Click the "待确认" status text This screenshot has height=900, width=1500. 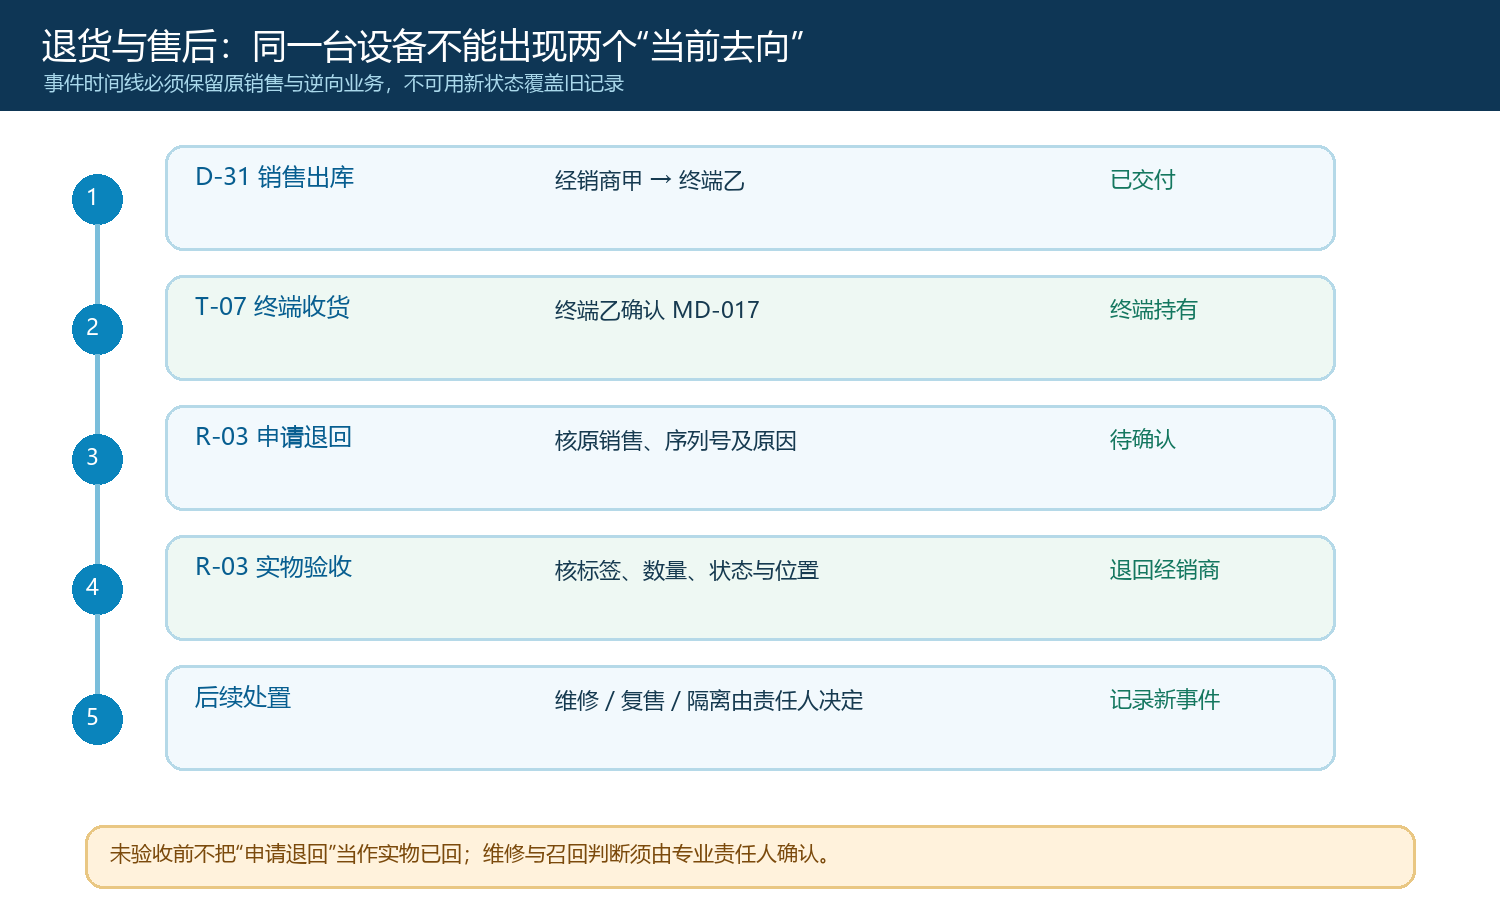pyautogui.click(x=1143, y=440)
